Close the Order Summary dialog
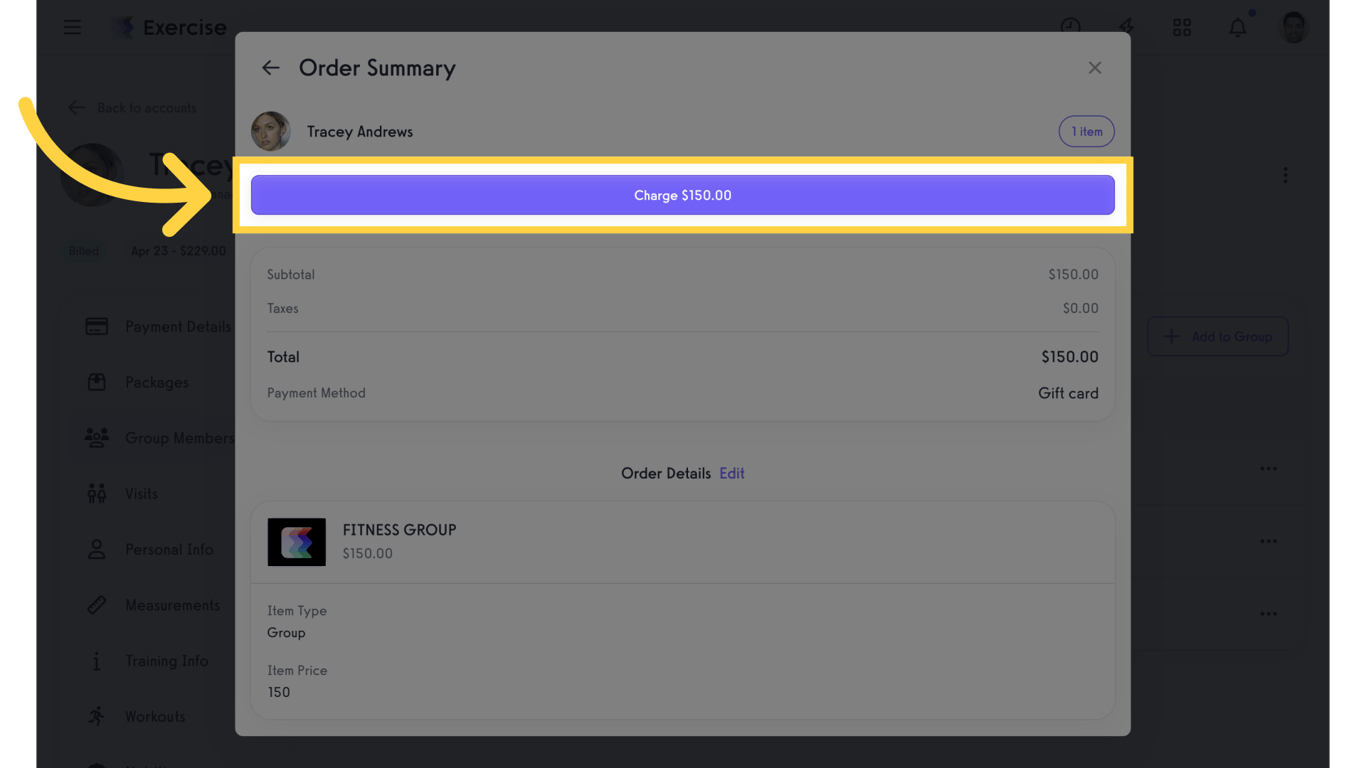The width and height of the screenshot is (1366, 768). (1095, 68)
